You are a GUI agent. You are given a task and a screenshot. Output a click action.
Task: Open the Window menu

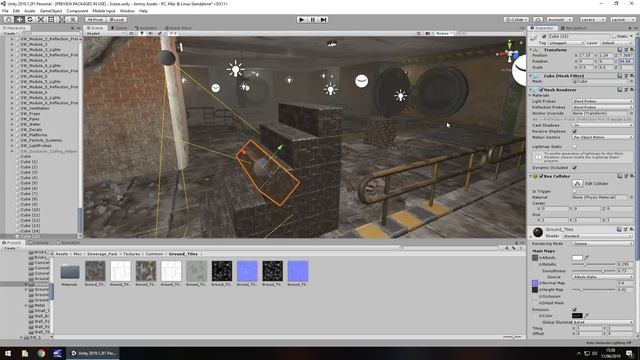click(x=127, y=11)
